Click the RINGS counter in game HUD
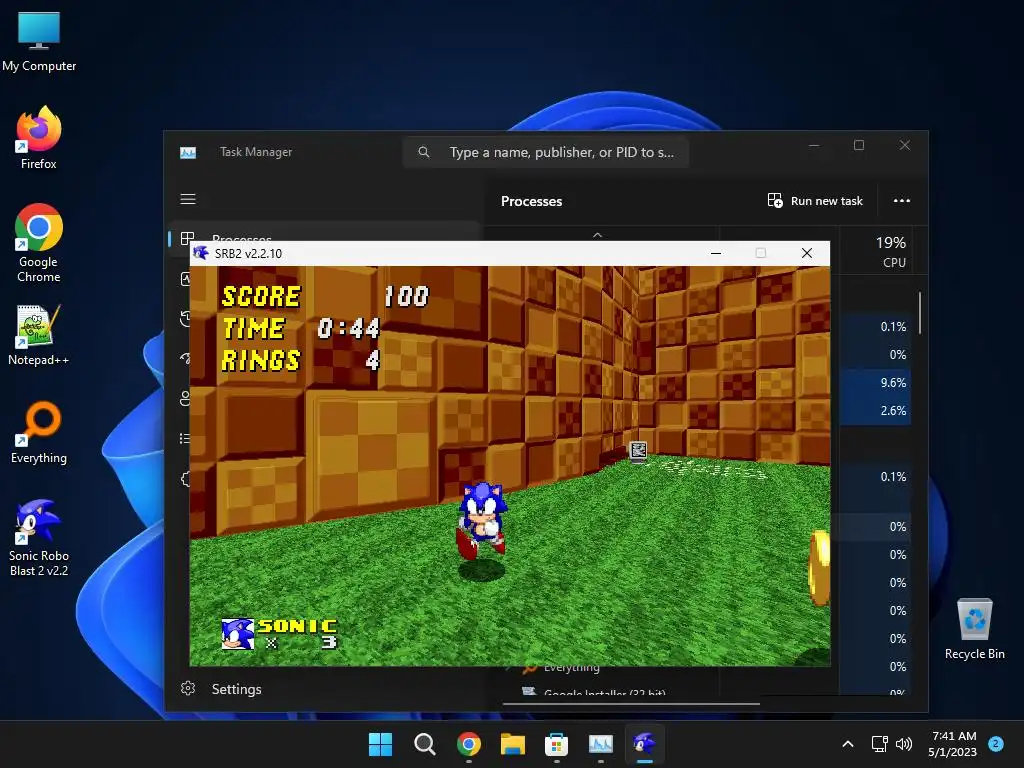The width and height of the screenshot is (1024, 768). click(x=300, y=360)
